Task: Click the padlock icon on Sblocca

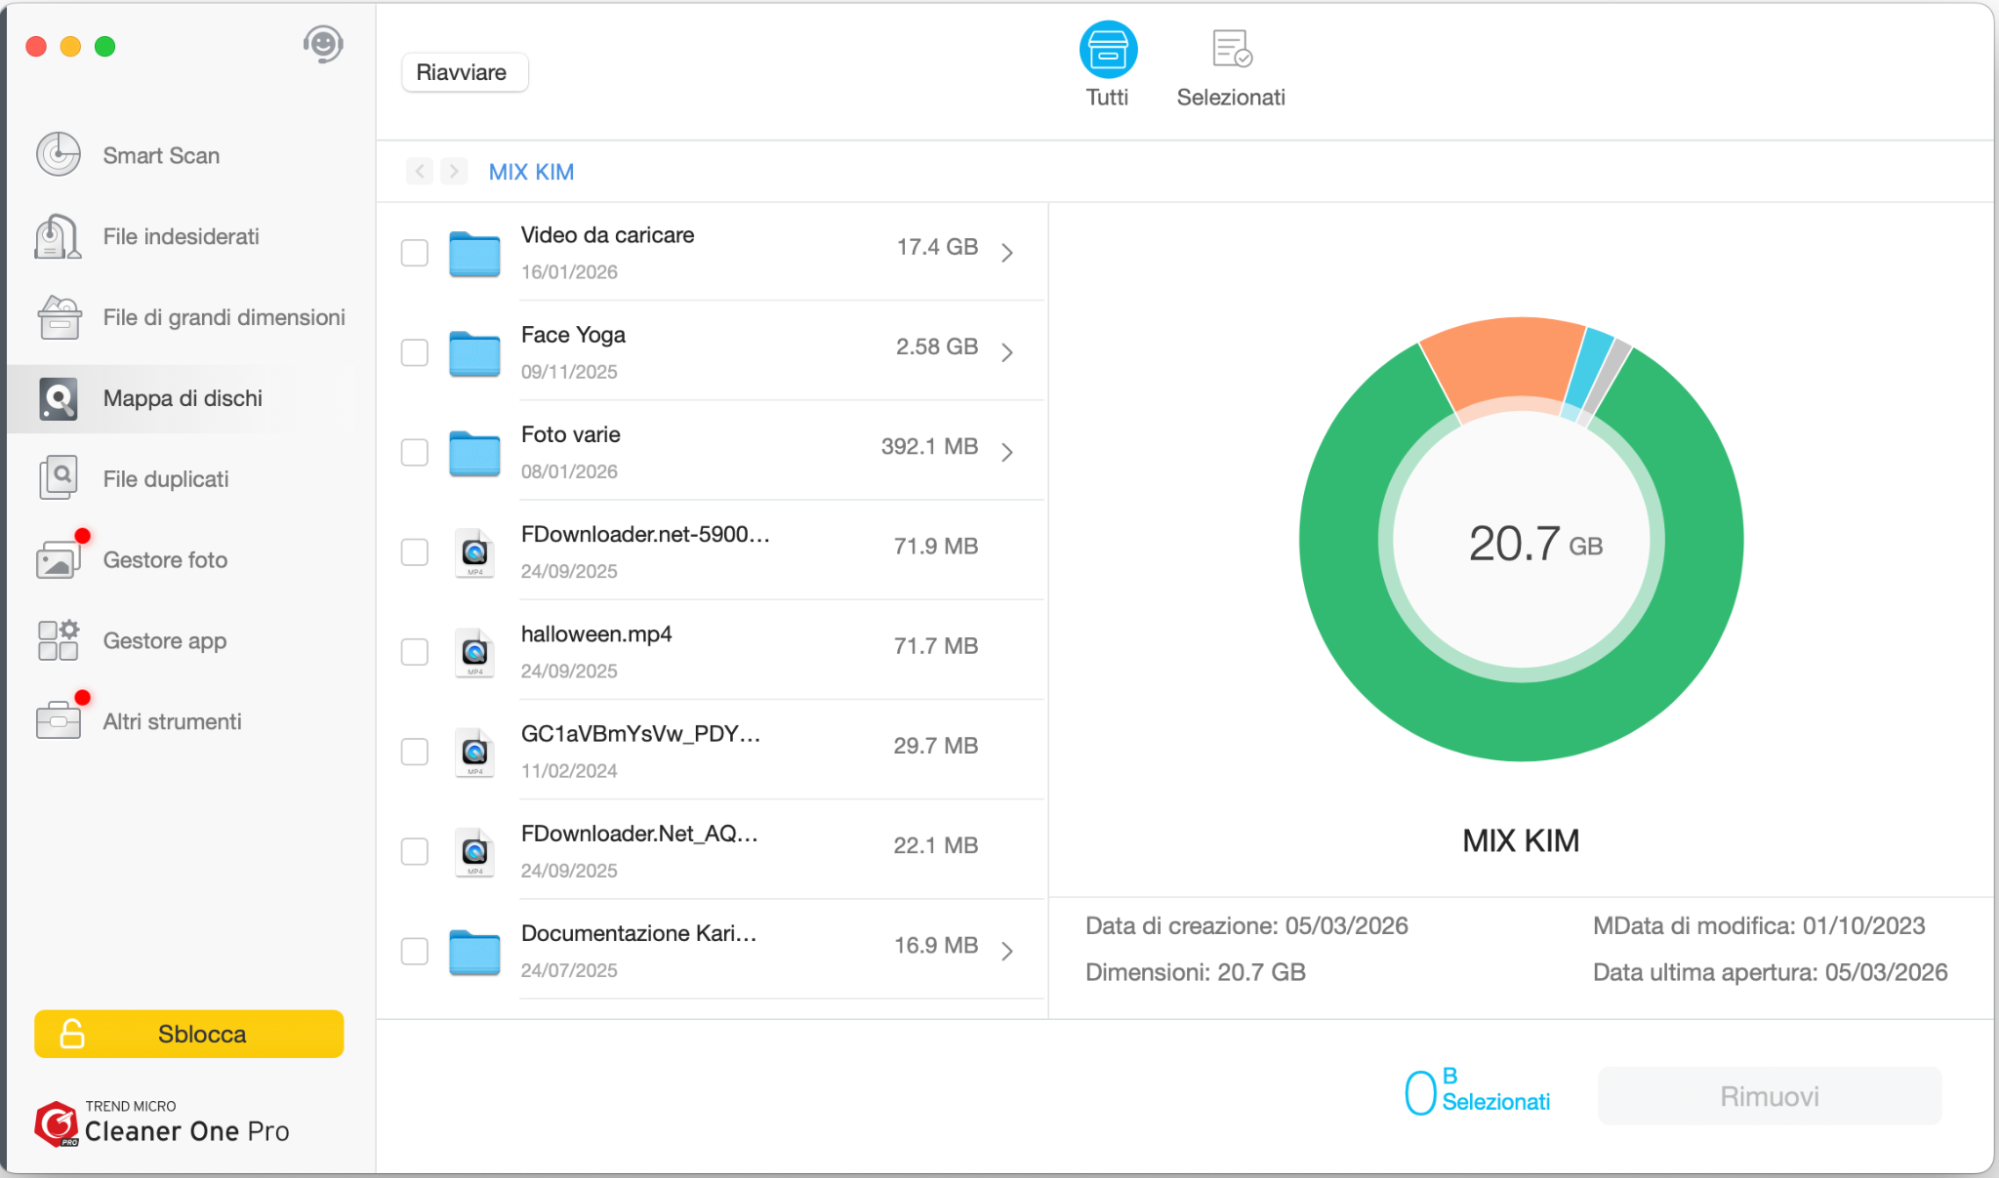Action: click(x=72, y=1034)
